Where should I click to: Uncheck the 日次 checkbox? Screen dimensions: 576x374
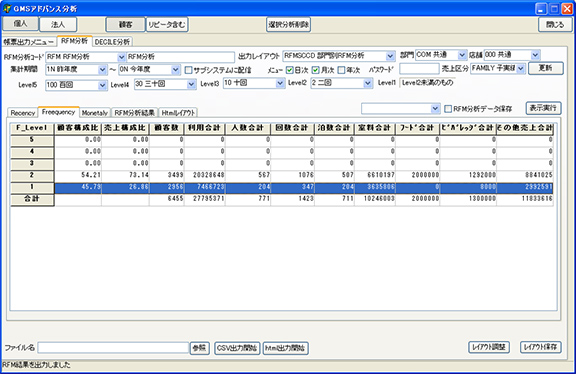pyautogui.click(x=290, y=69)
